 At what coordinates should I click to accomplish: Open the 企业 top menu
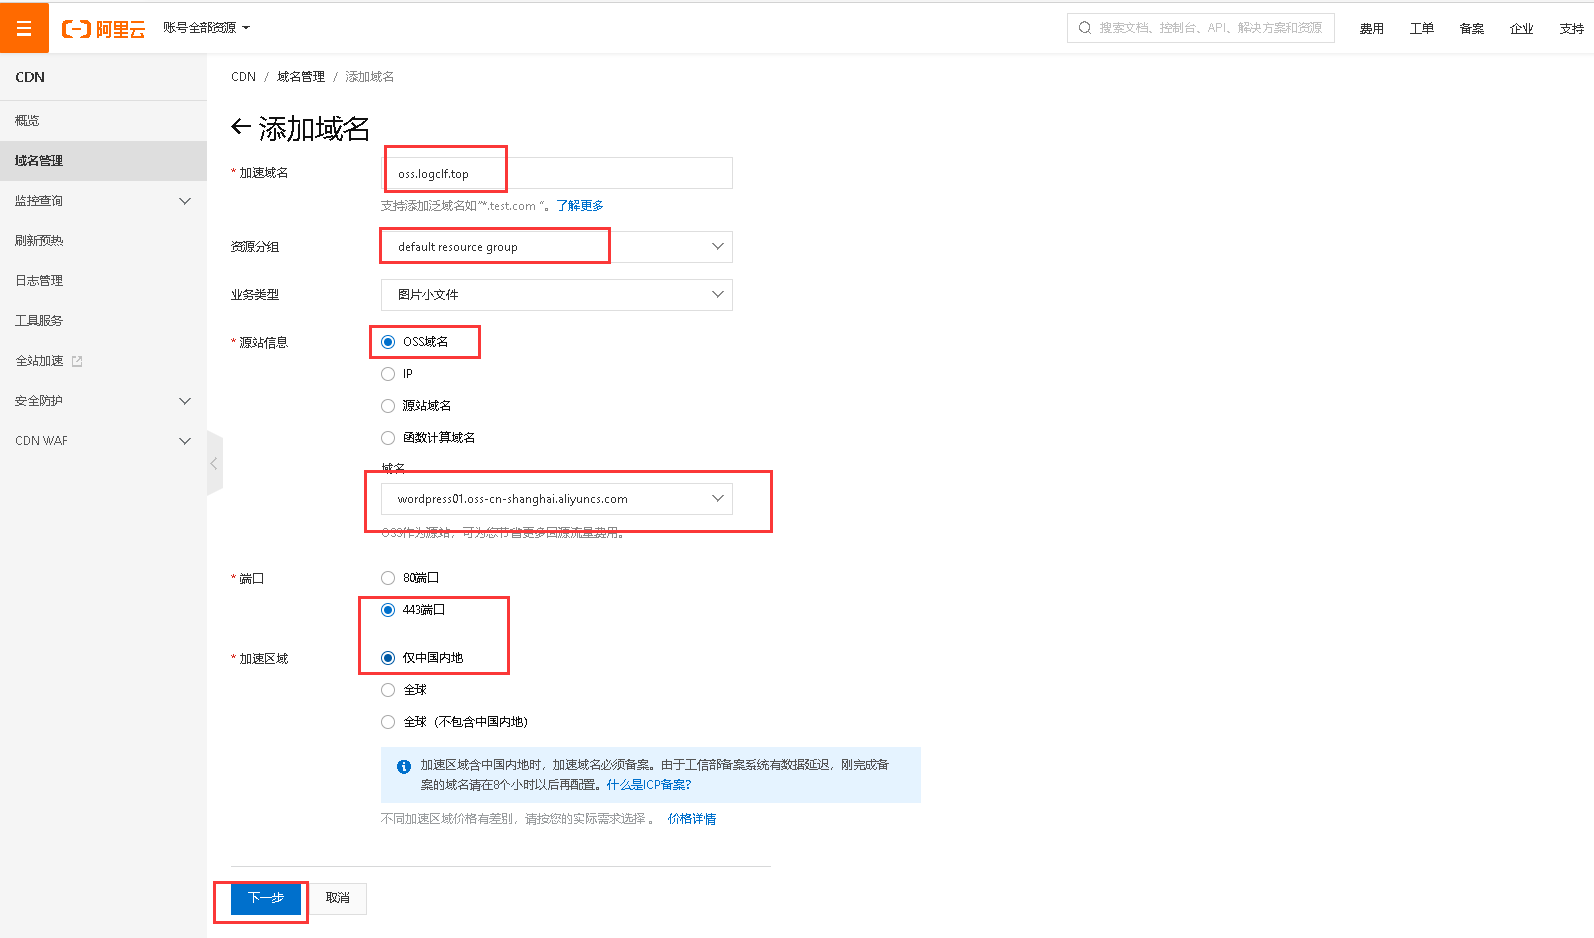(x=1522, y=29)
